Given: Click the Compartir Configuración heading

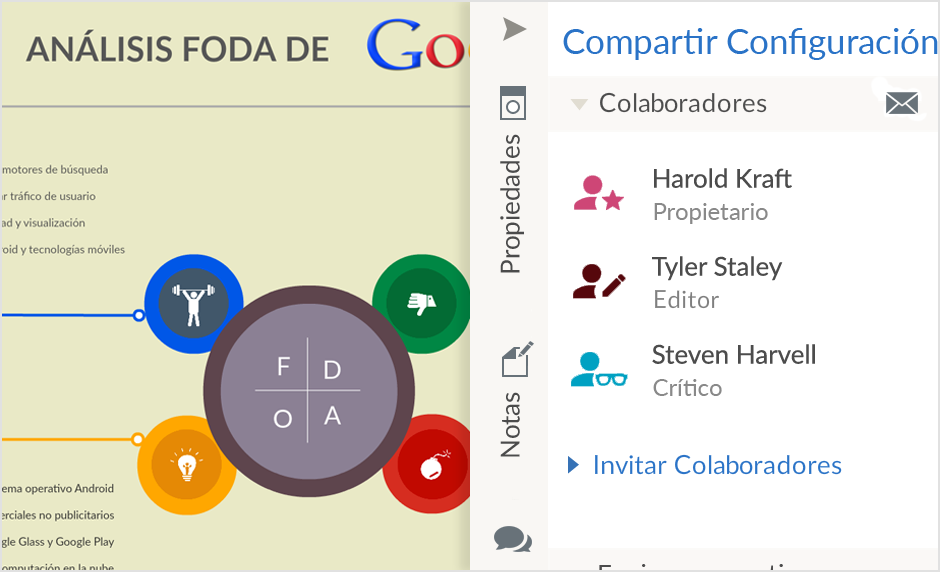Looking at the screenshot, I should 749,42.
